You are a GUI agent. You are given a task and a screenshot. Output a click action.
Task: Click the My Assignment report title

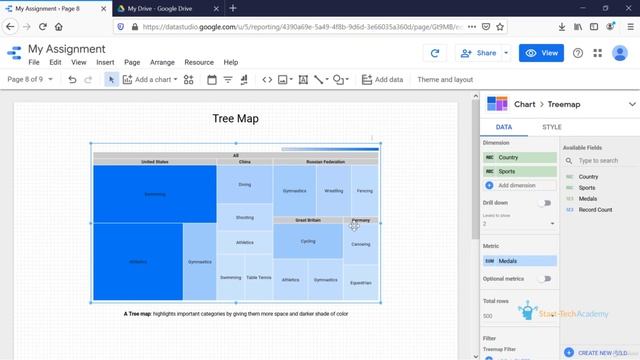click(67, 49)
